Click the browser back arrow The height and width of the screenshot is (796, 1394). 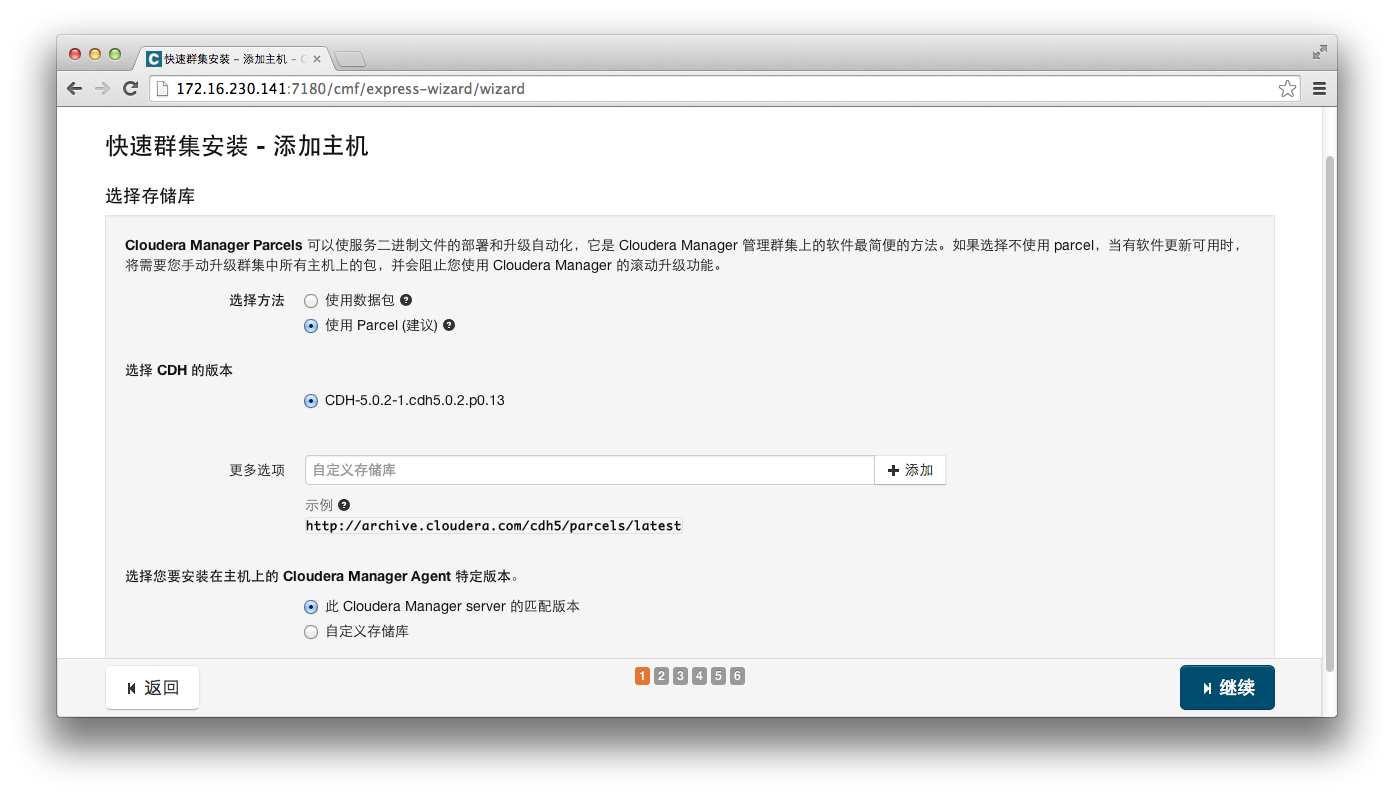tap(74, 89)
